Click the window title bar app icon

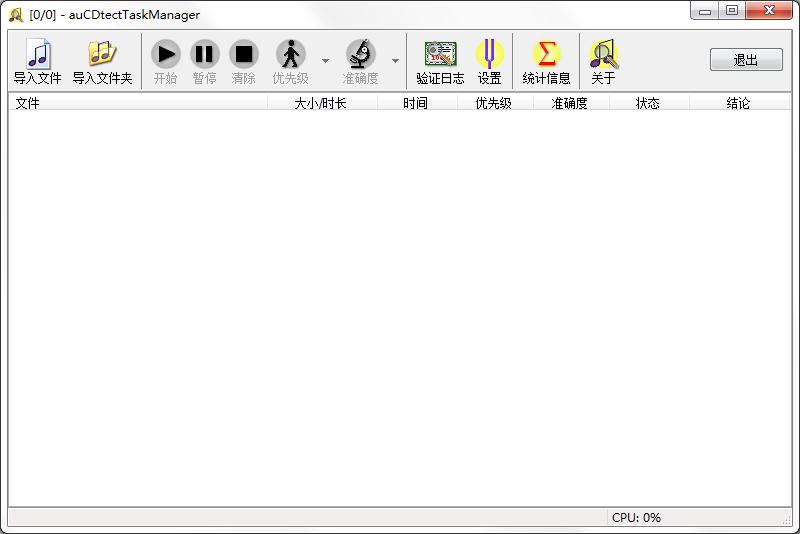16,14
